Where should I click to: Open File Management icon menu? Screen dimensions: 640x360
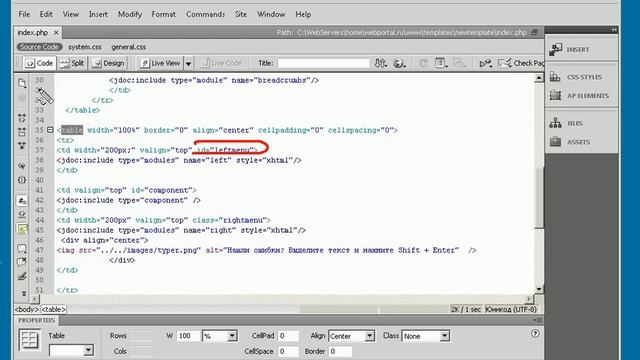point(380,63)
